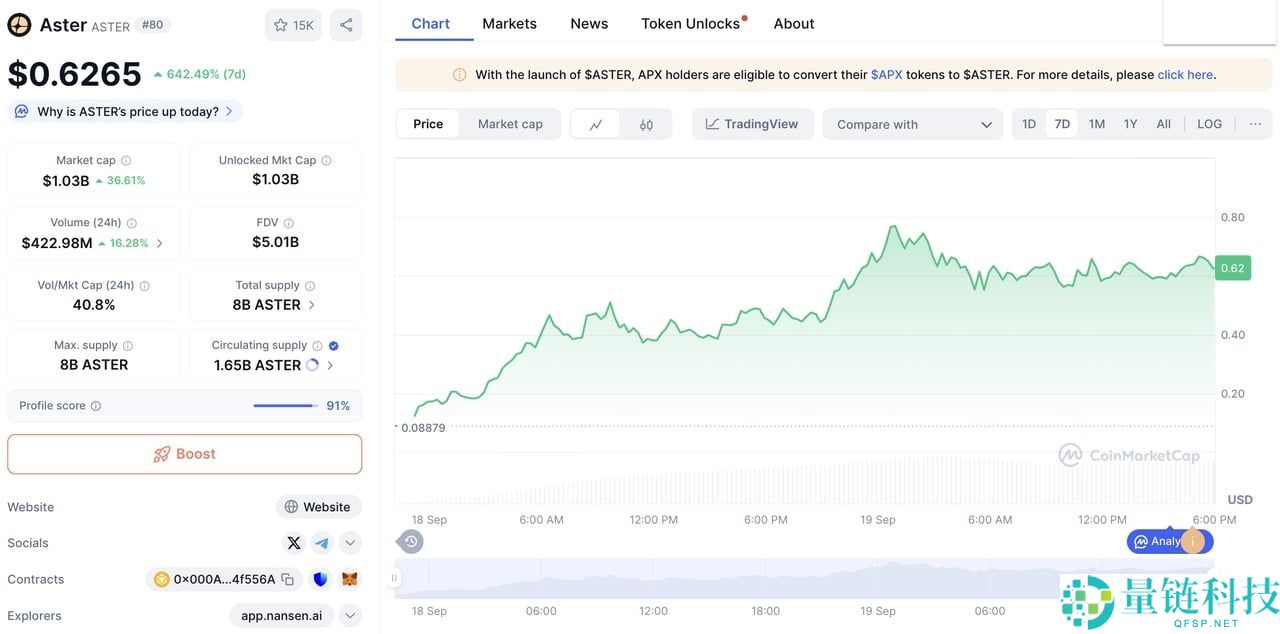
Task: Toggle chart to Market cap
Action: click(x=510, y=124)
